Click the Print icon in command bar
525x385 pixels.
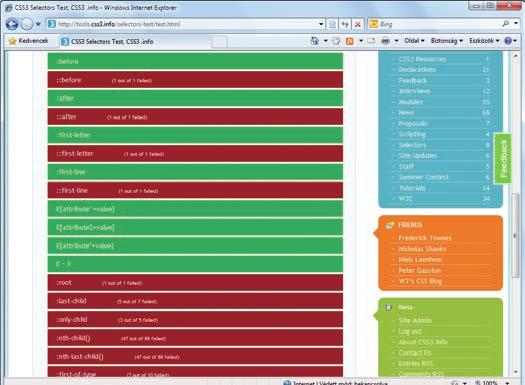pyautogui.click(x=385, y=41)
